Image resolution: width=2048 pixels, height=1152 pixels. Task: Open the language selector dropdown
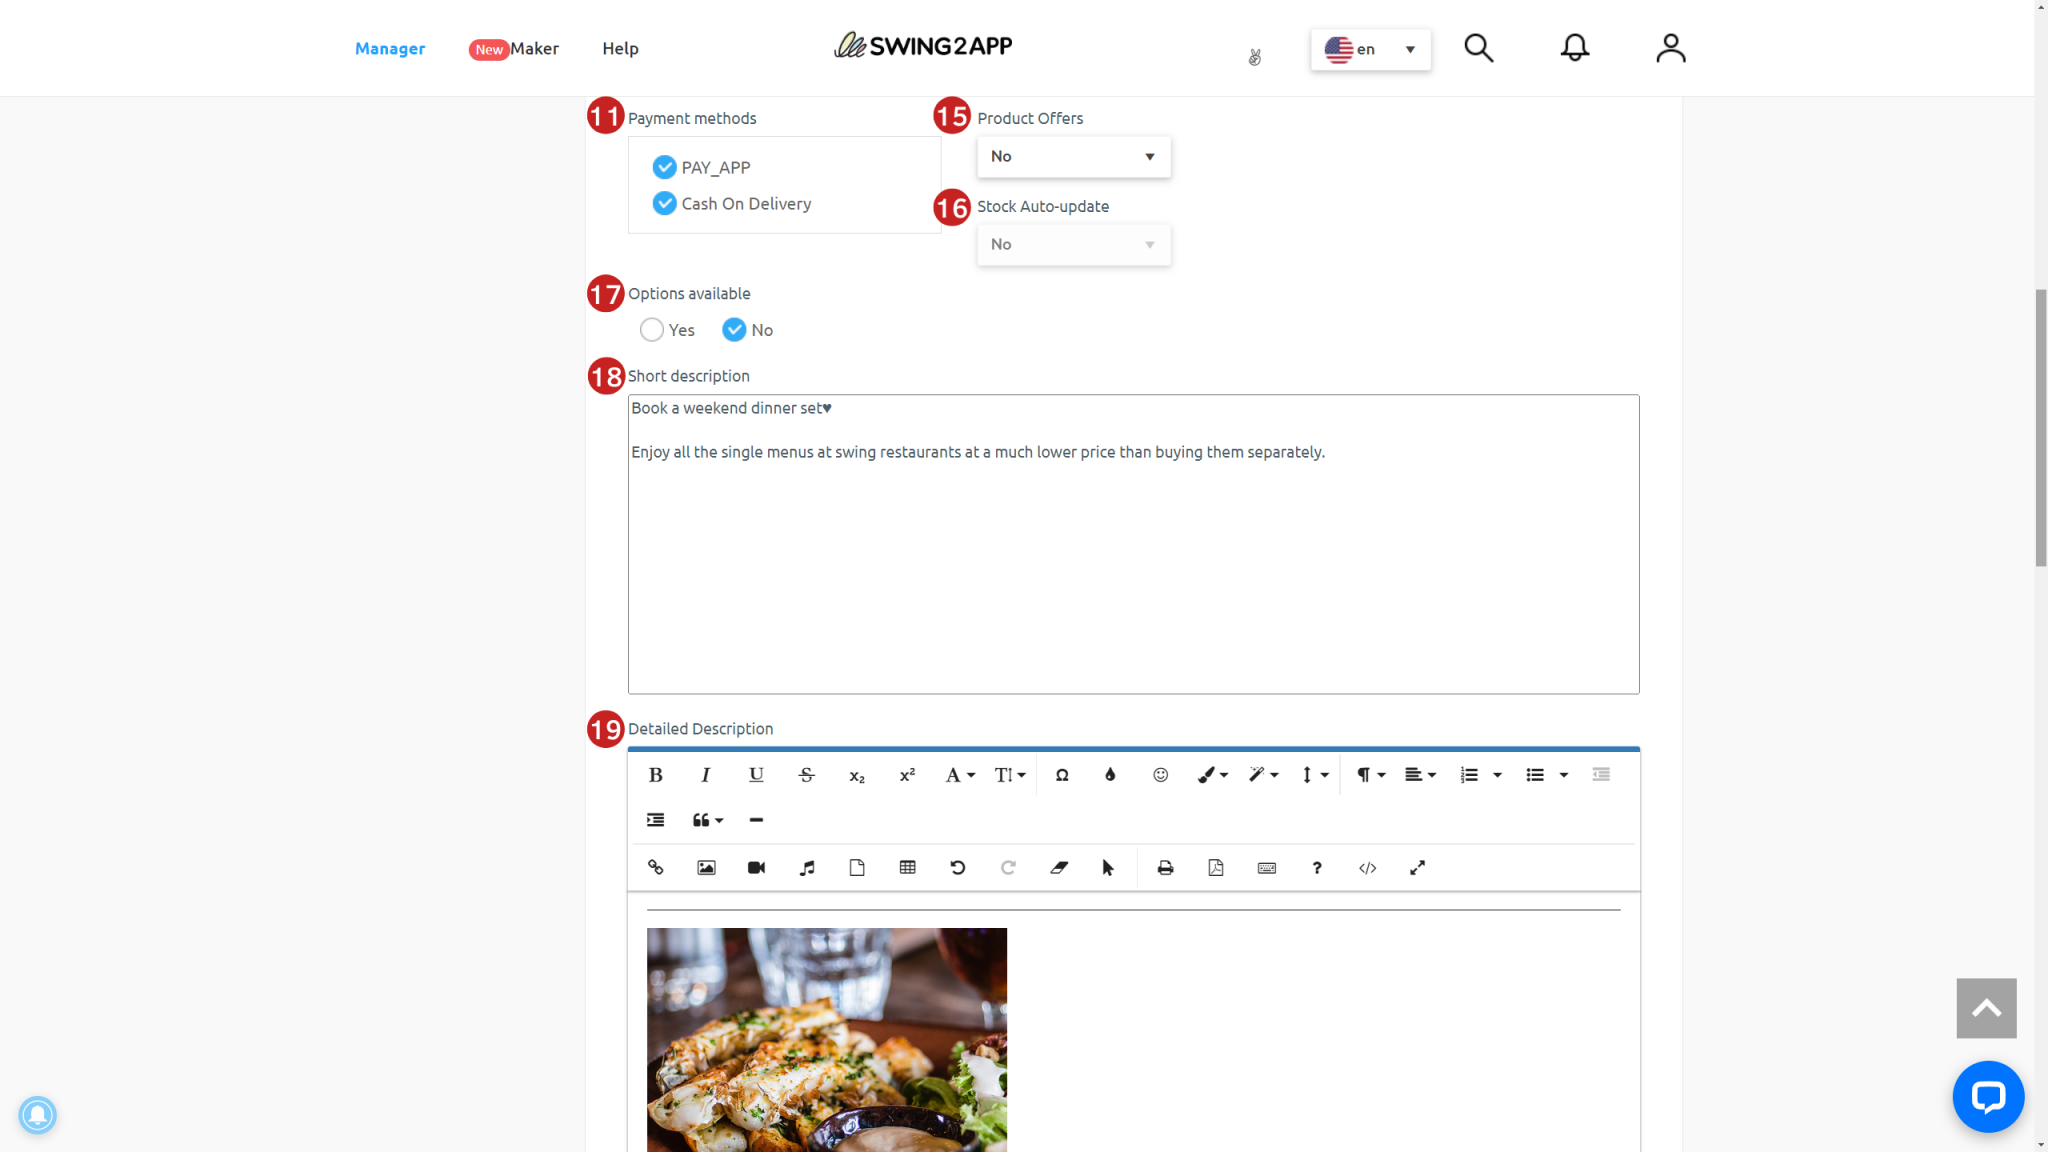click(x=1370, y=49)
